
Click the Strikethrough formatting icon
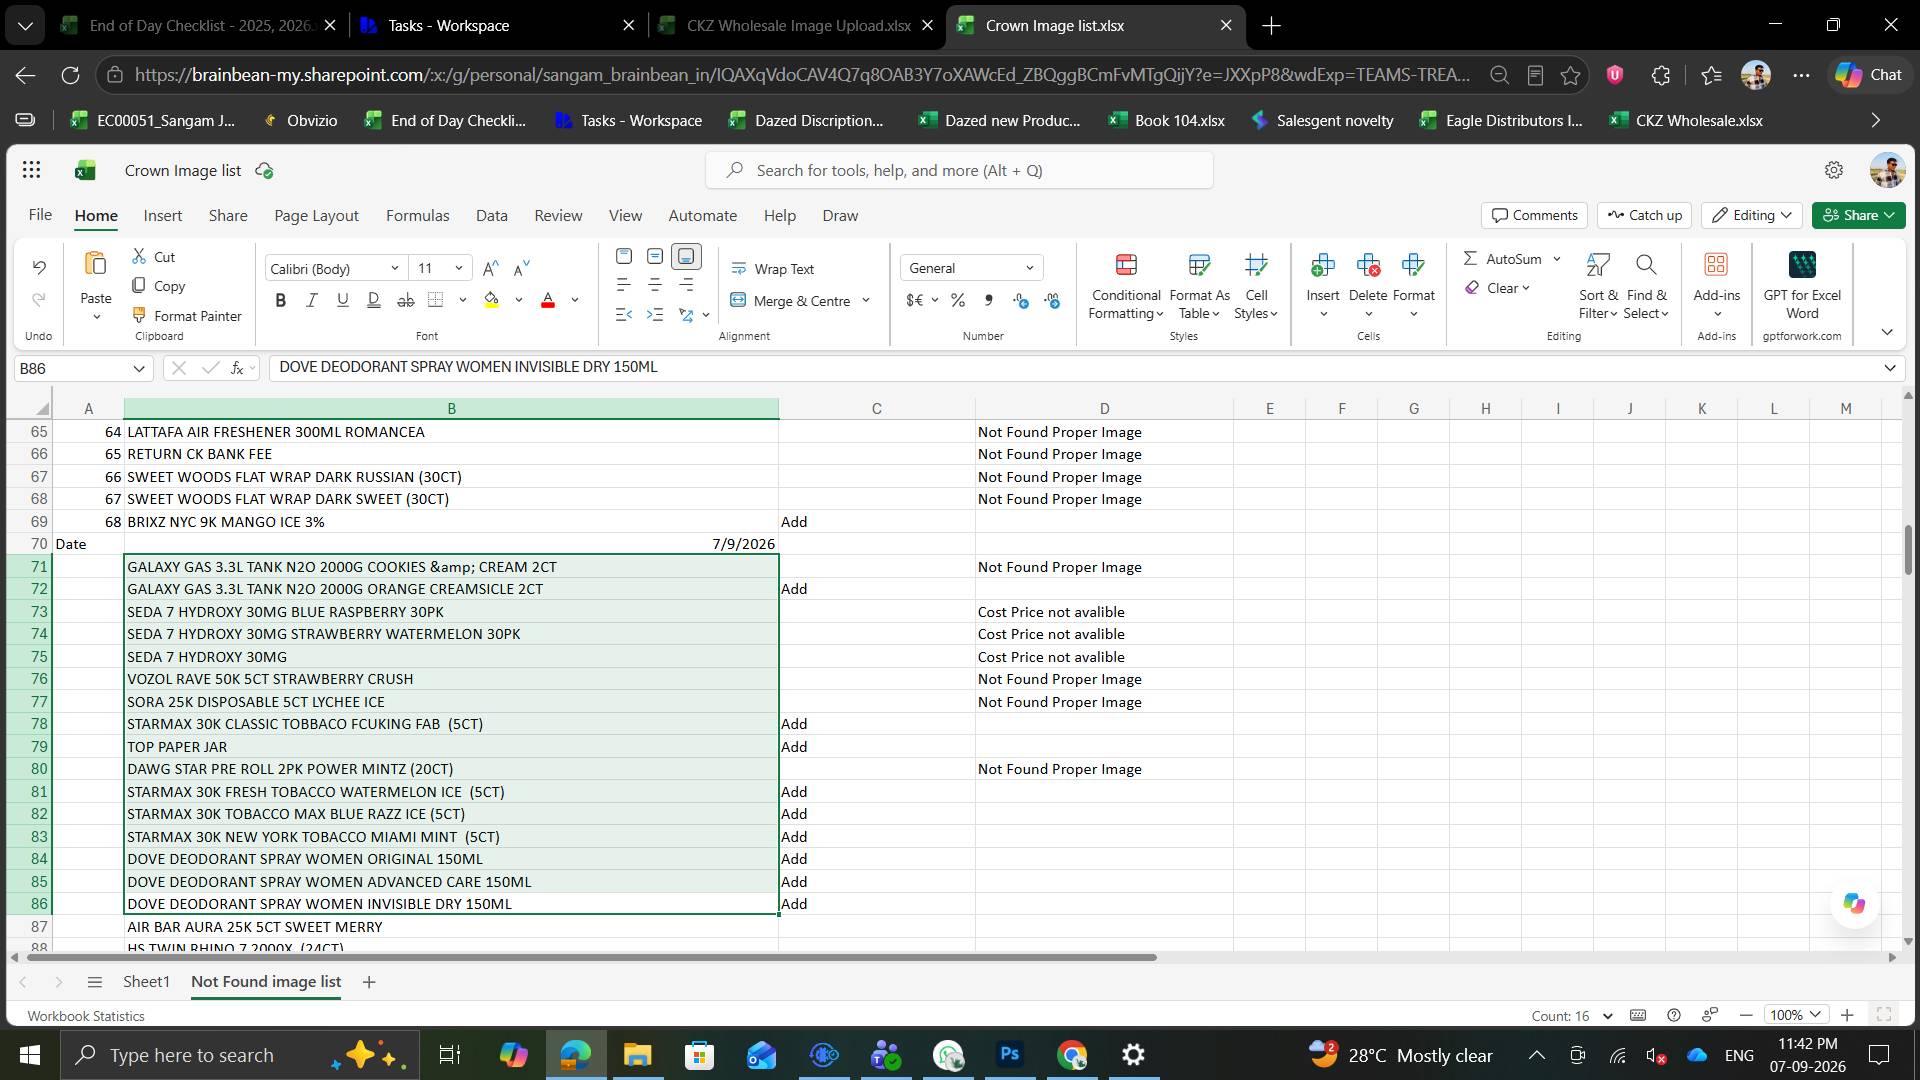coord(405,300)
